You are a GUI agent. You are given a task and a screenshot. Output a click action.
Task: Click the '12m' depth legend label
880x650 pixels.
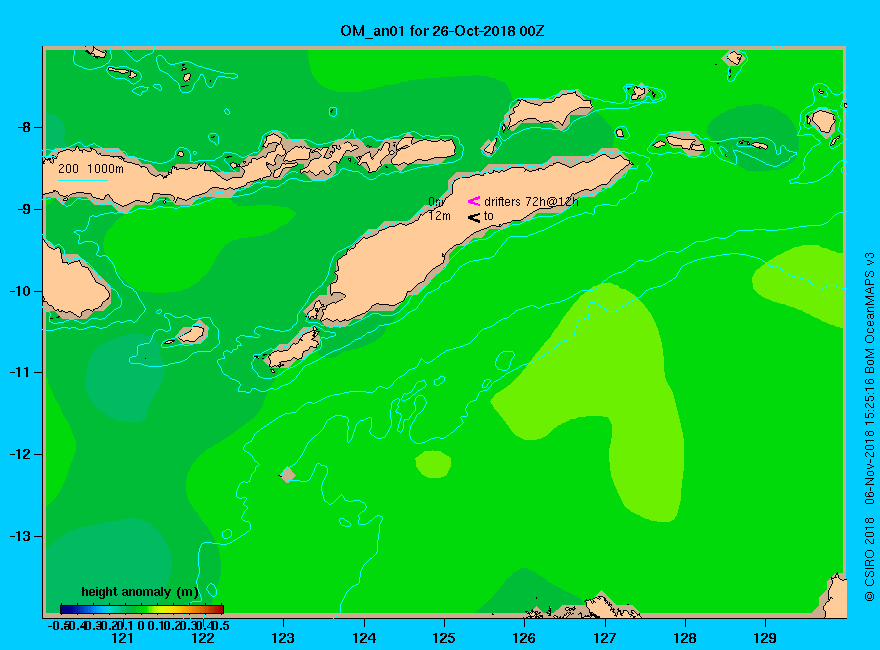coord(439,216)
